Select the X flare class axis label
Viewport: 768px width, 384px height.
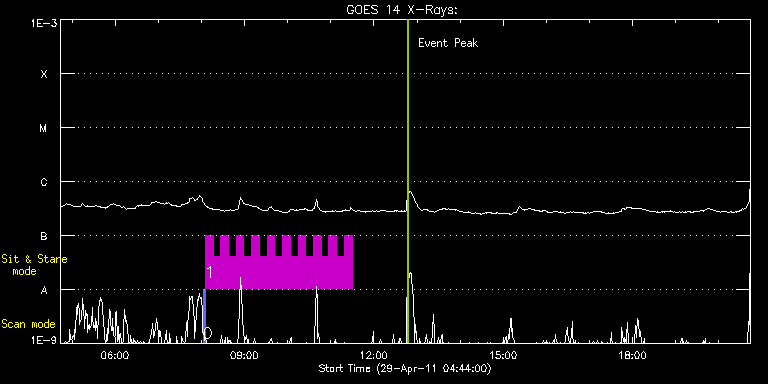pyautogui.click(x=44, y=74)
